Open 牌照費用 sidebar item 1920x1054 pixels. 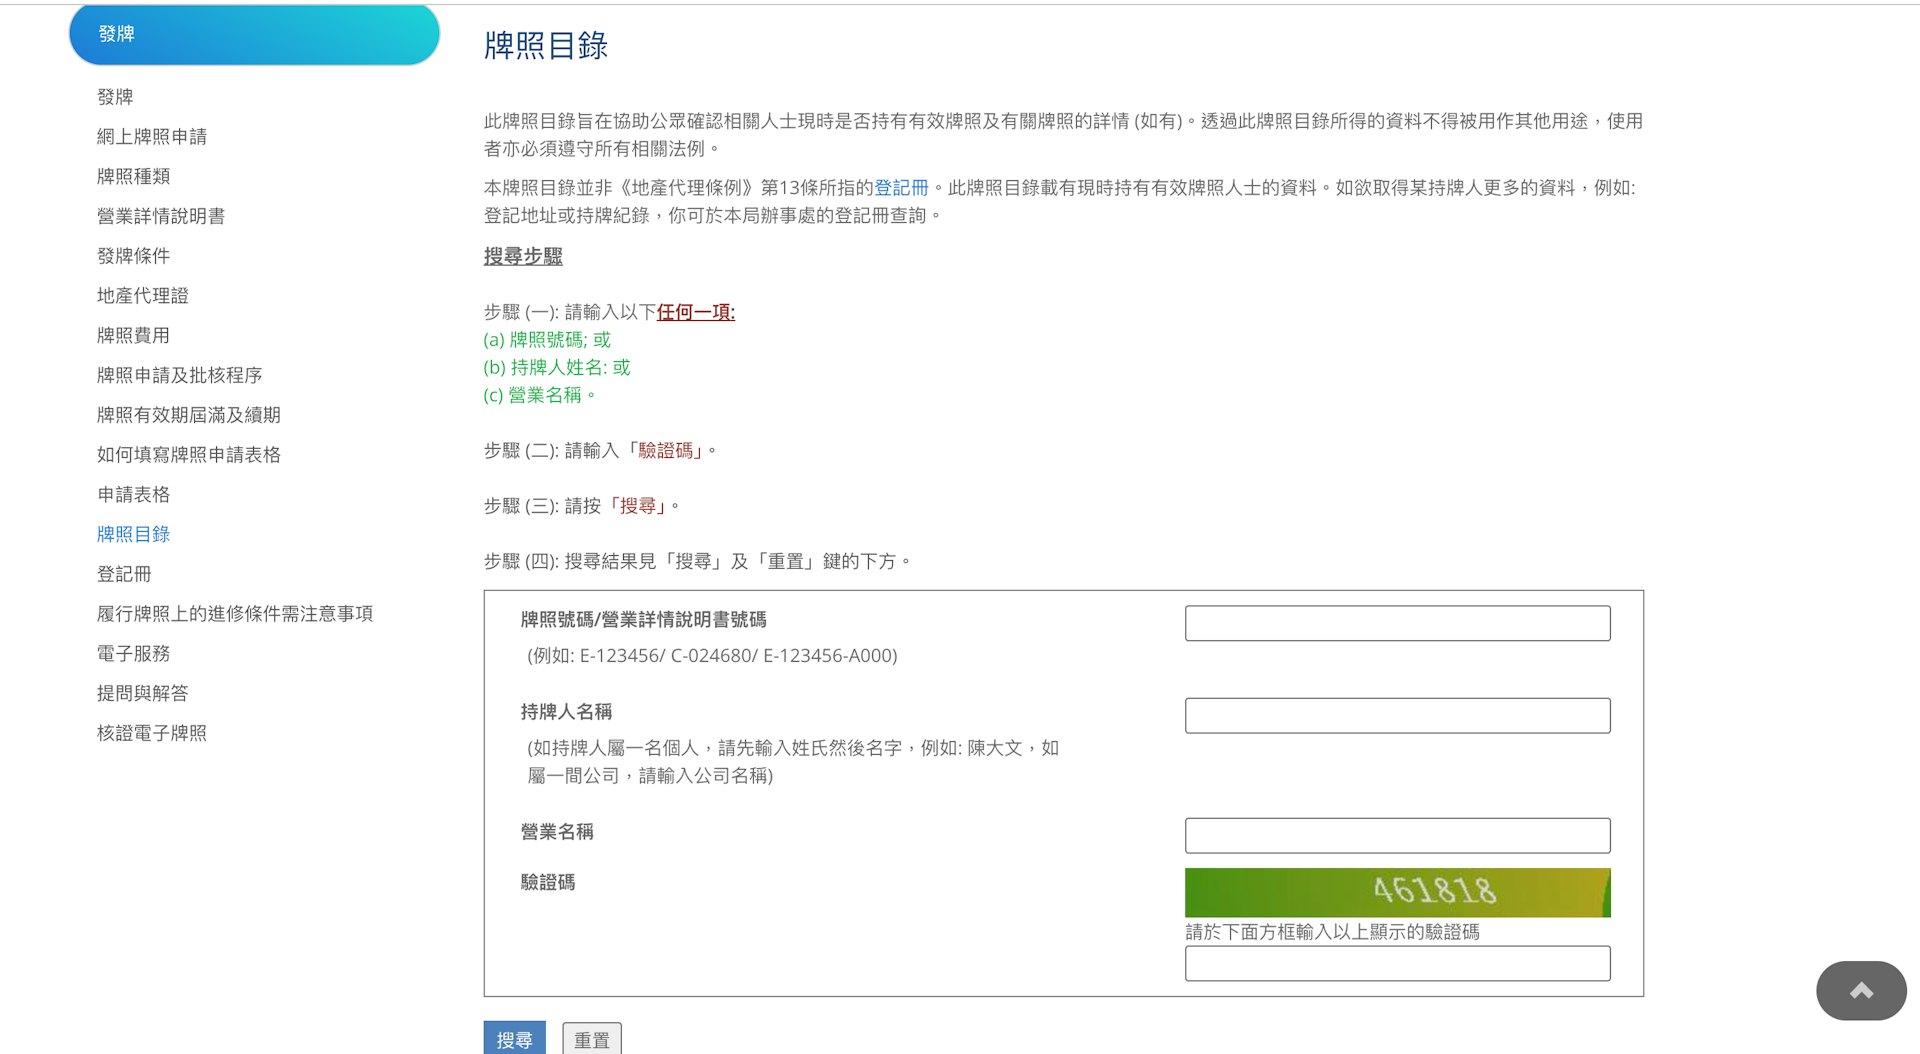[x=133, y=336]
